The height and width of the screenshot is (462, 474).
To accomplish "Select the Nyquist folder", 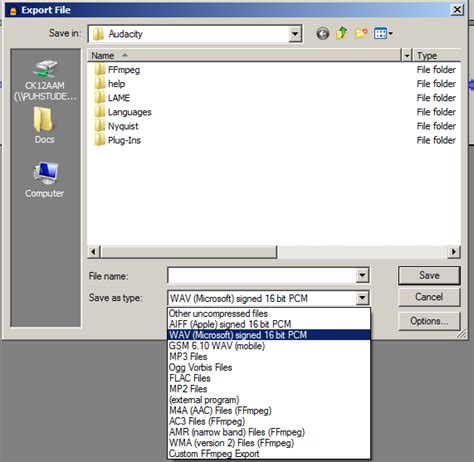I will 116,126.
